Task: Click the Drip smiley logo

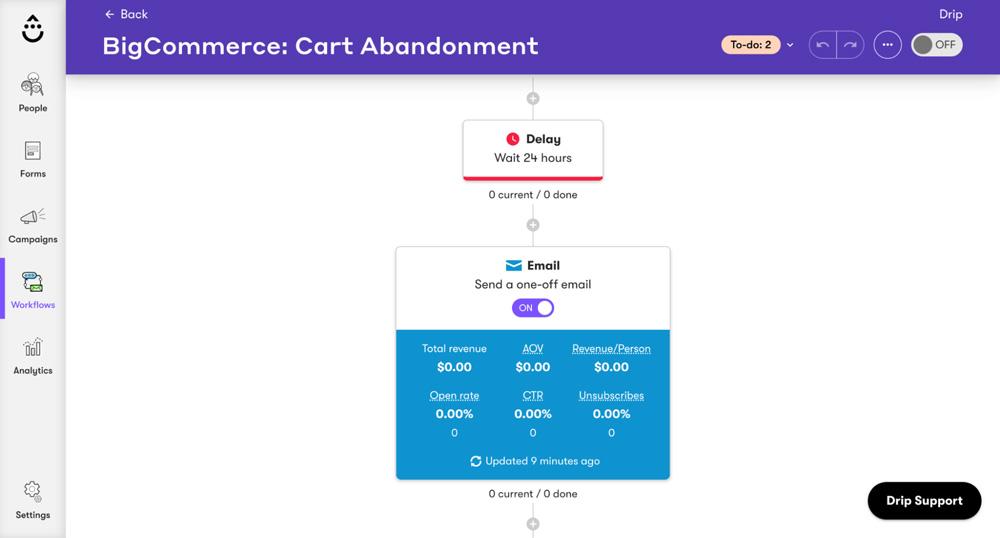Action: click(x=33, y=29)
